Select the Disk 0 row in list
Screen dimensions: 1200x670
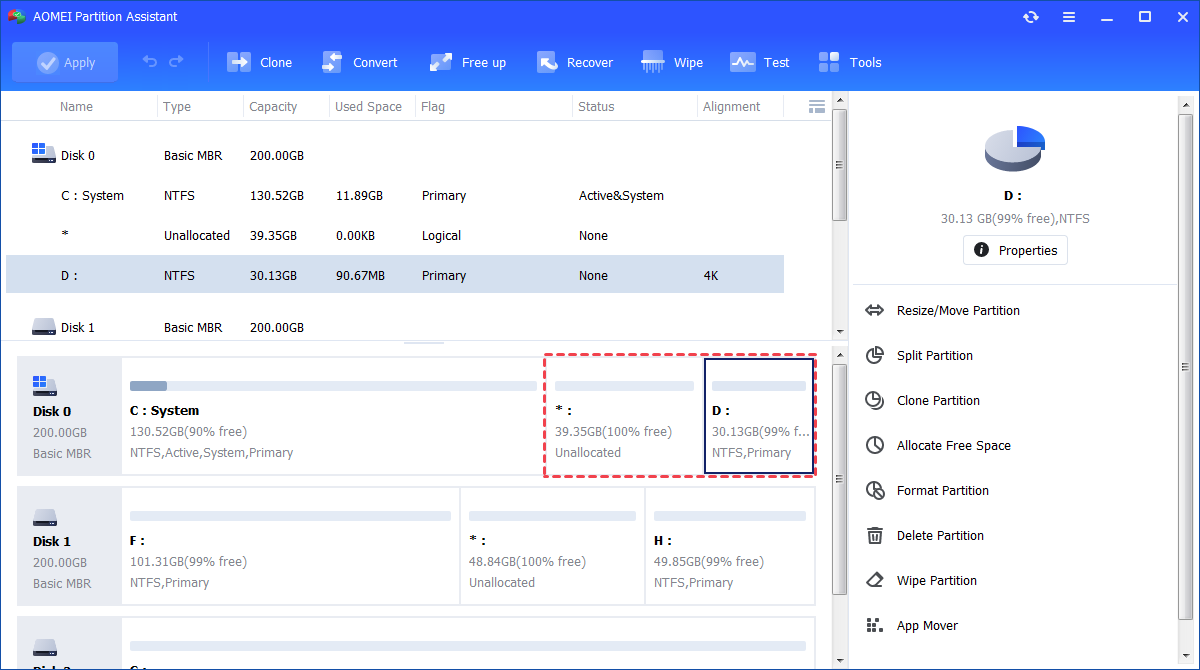395,156
